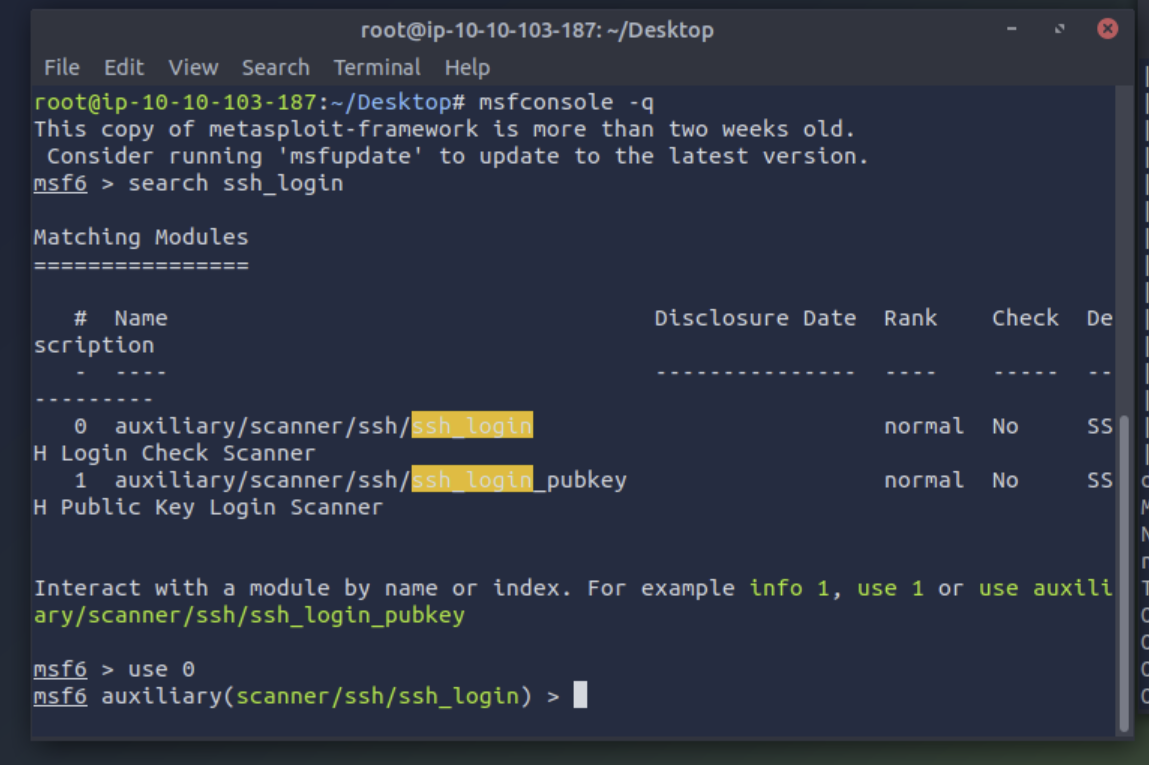Screen dimensions: 1149x765
Task: Click the underlined msf6 prompt label
Action: coord(59,695)
